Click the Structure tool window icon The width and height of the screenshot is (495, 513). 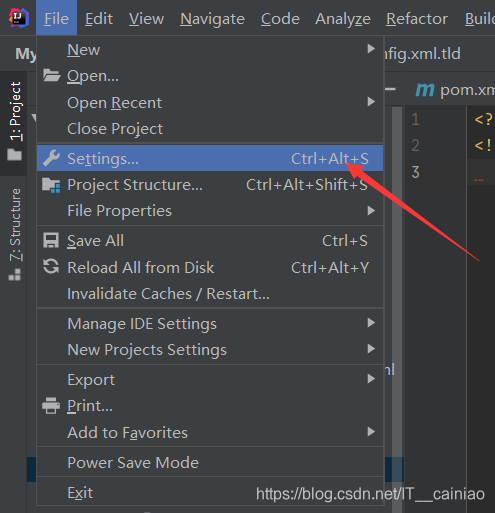coord(15,275)
